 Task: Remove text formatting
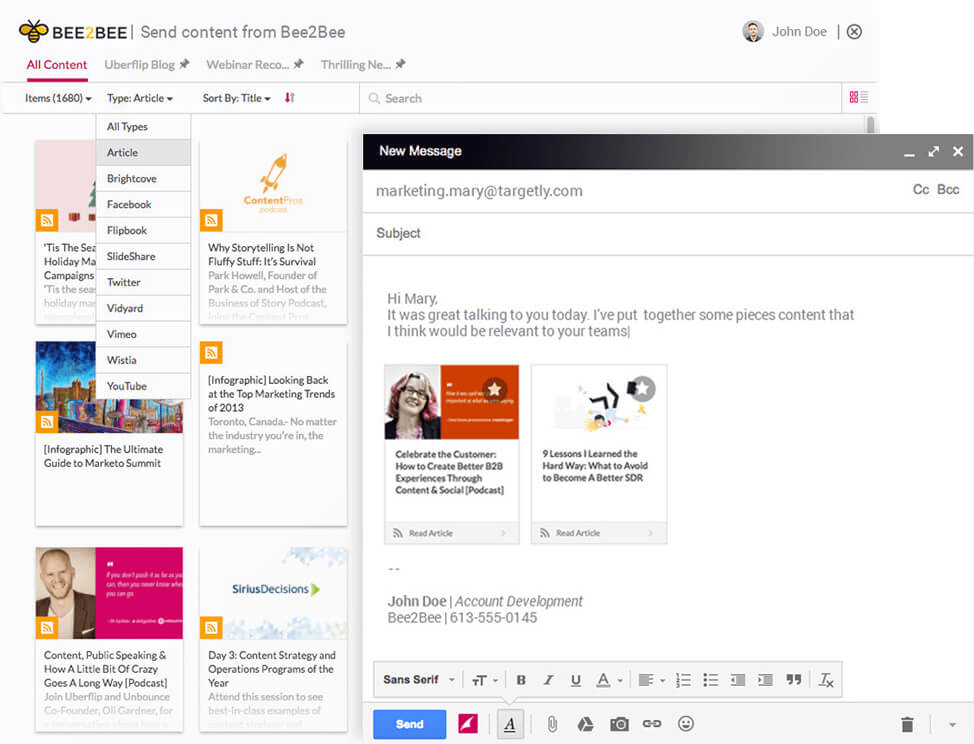coord(826,680)
